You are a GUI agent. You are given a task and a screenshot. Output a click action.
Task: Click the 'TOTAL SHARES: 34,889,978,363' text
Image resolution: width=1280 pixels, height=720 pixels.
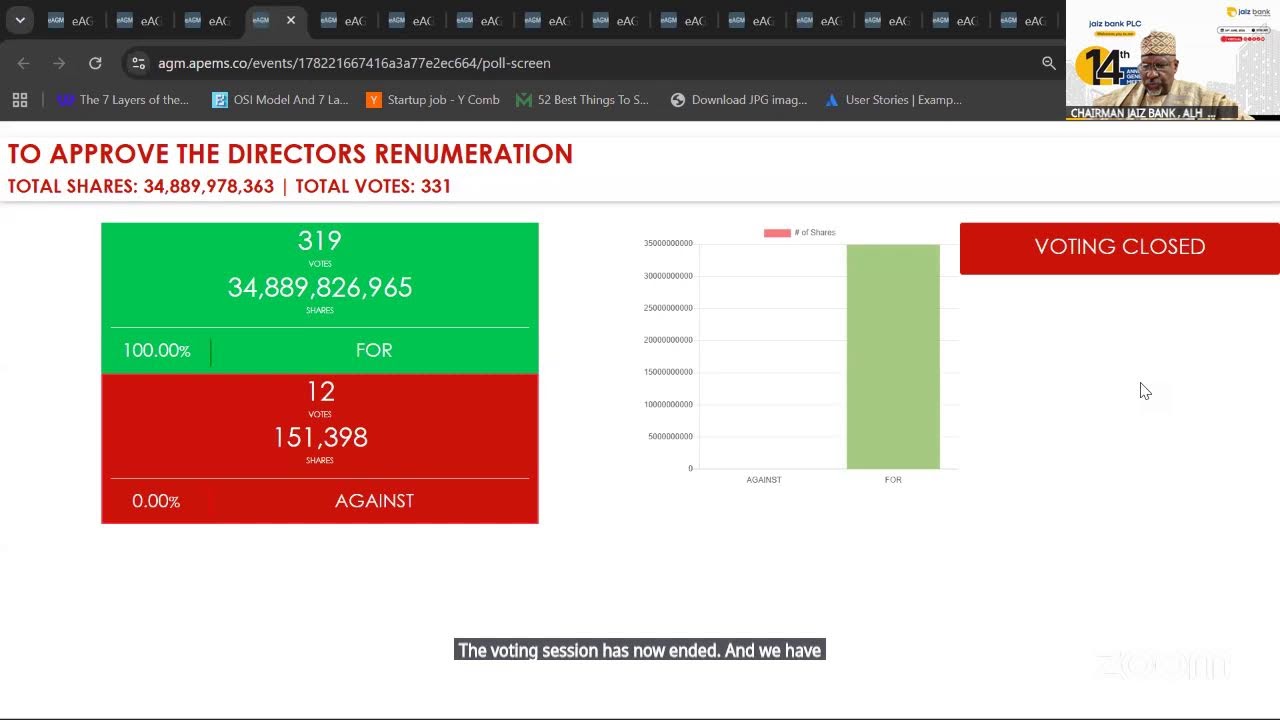141,186
